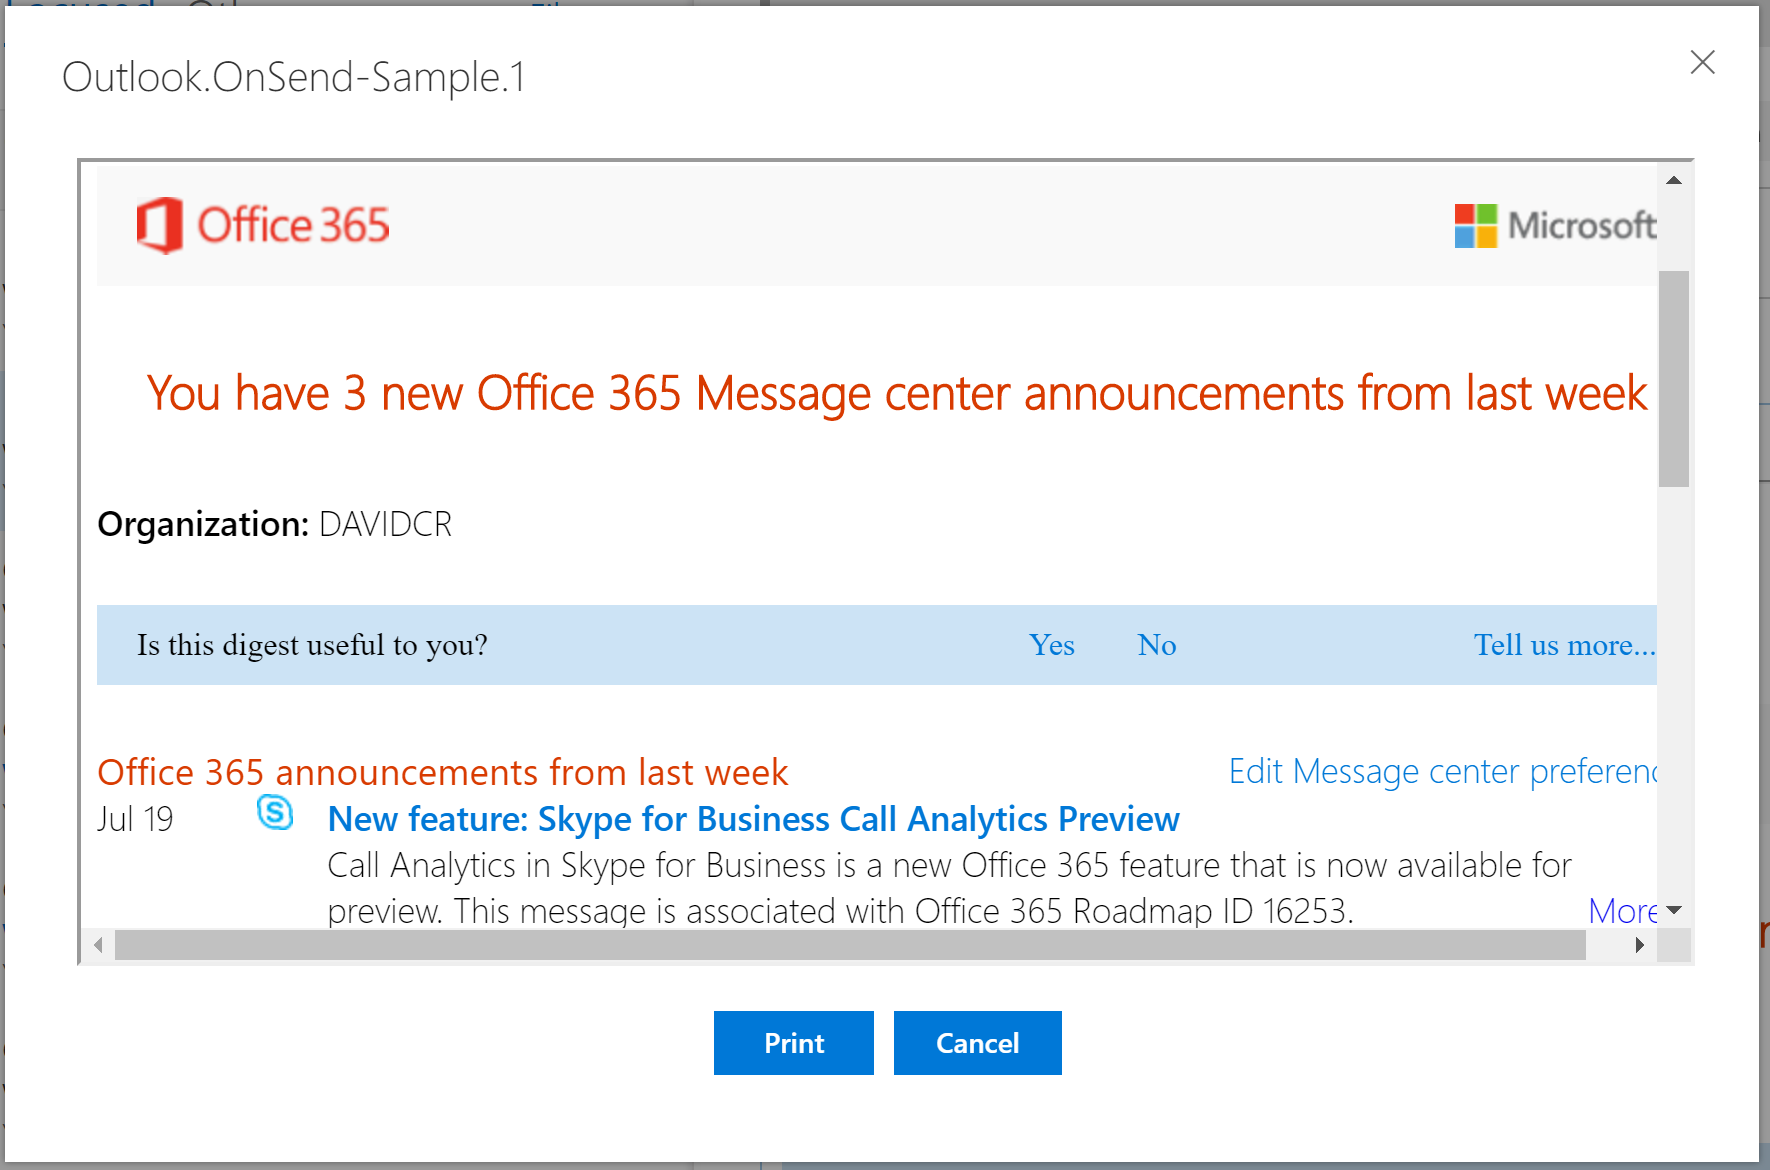Click the horizontal scrollbar thumb
The image size is (1770, 1170).
850,945
